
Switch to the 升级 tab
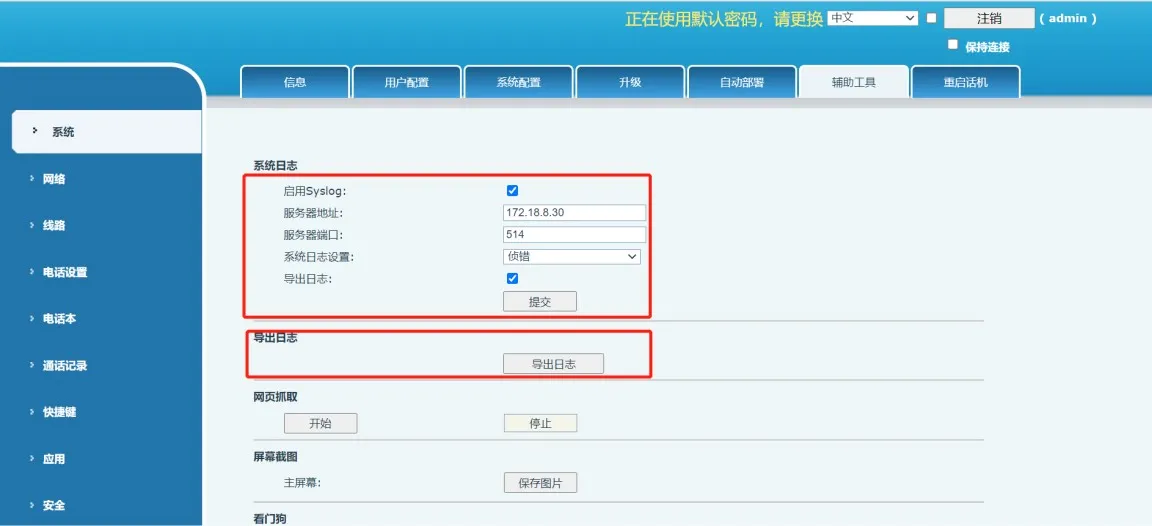630,83
